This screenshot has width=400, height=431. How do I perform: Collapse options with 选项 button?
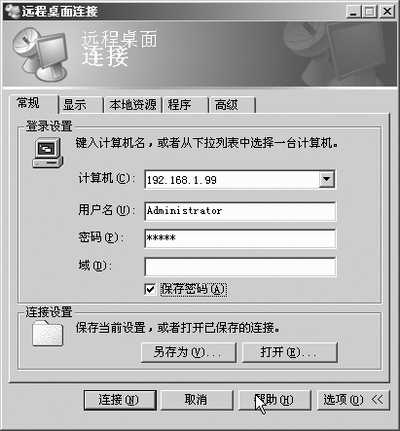[x=353, y=400]
